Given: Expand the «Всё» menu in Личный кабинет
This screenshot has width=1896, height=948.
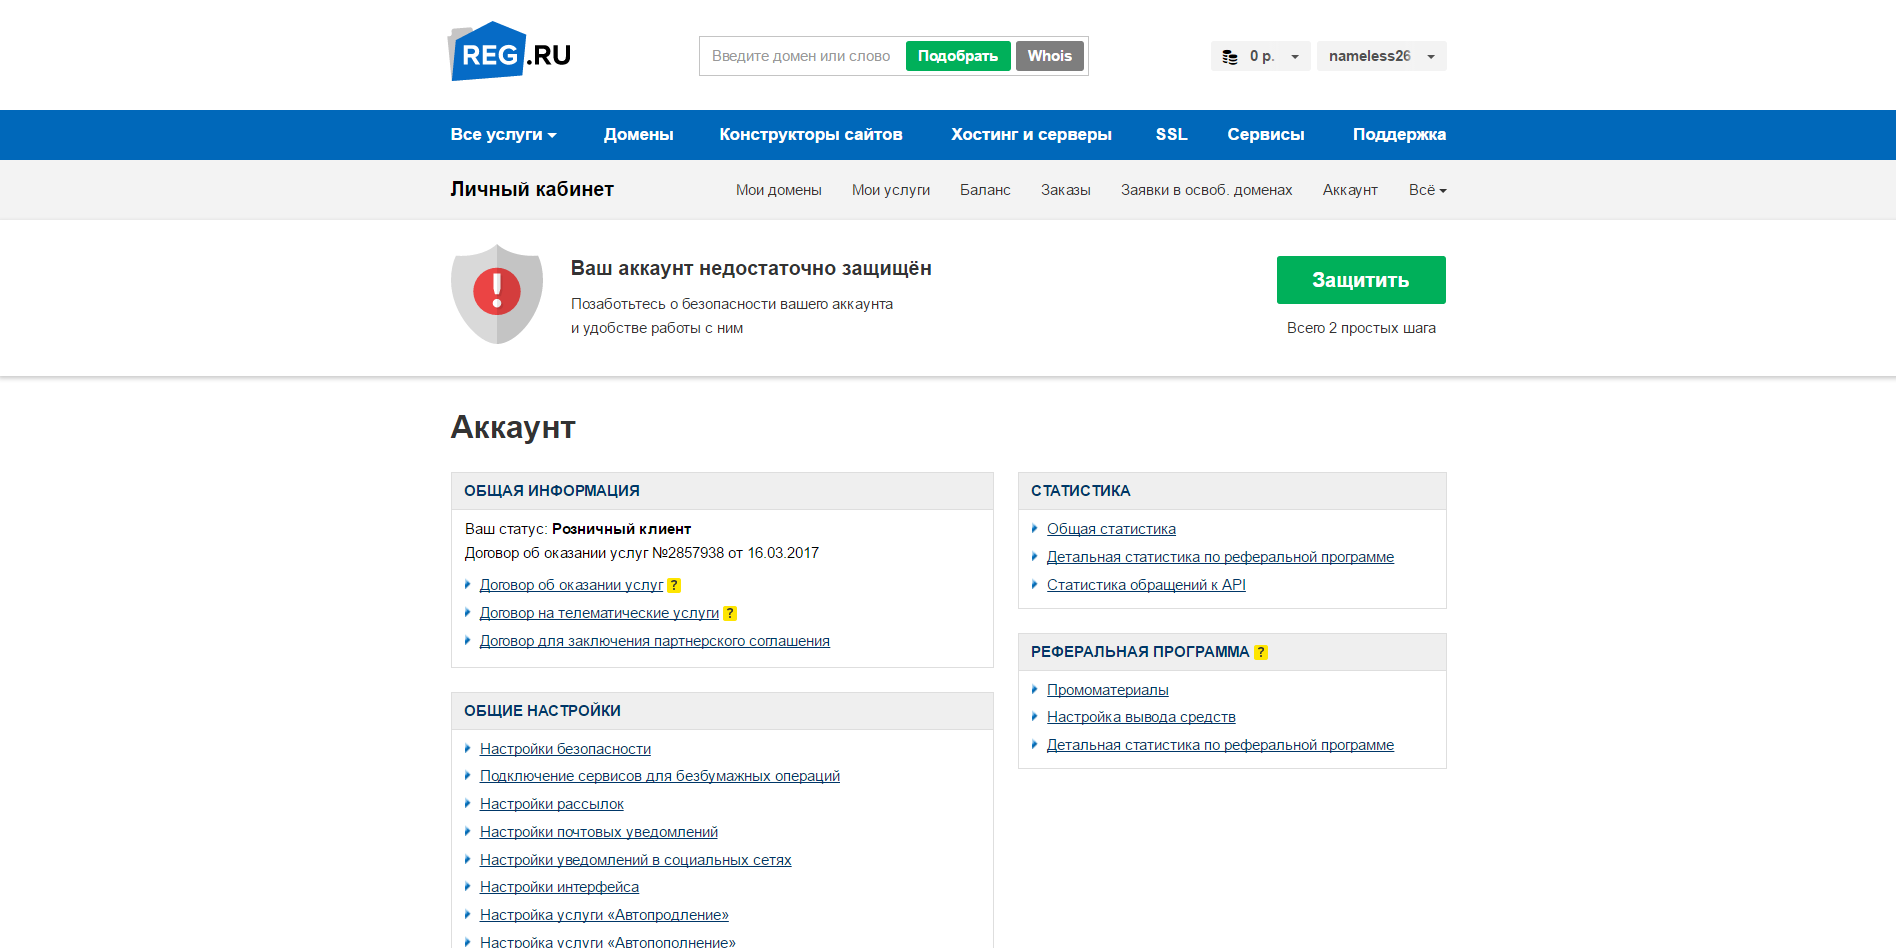Looking at the screenshot, I should 1427,189.
